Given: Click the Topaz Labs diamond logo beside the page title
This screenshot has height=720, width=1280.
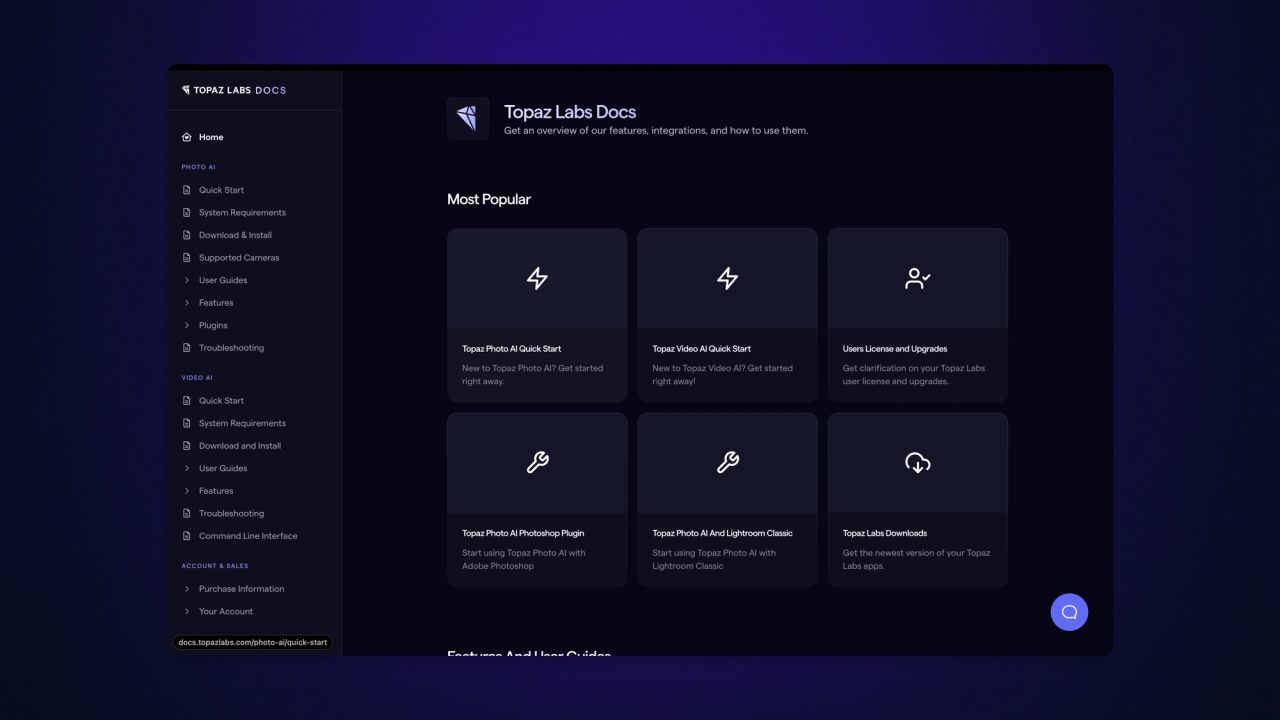Looking at the screenshot, I should point(467,118).
